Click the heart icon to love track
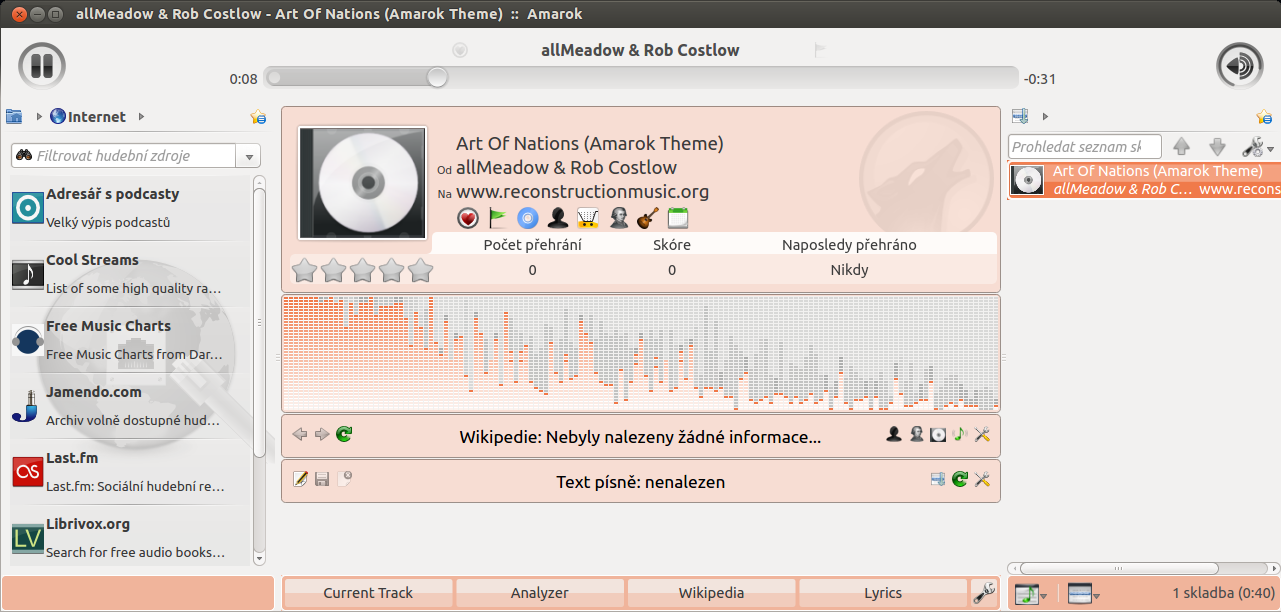Screen dimensions: 1281x612 point(468,217)
